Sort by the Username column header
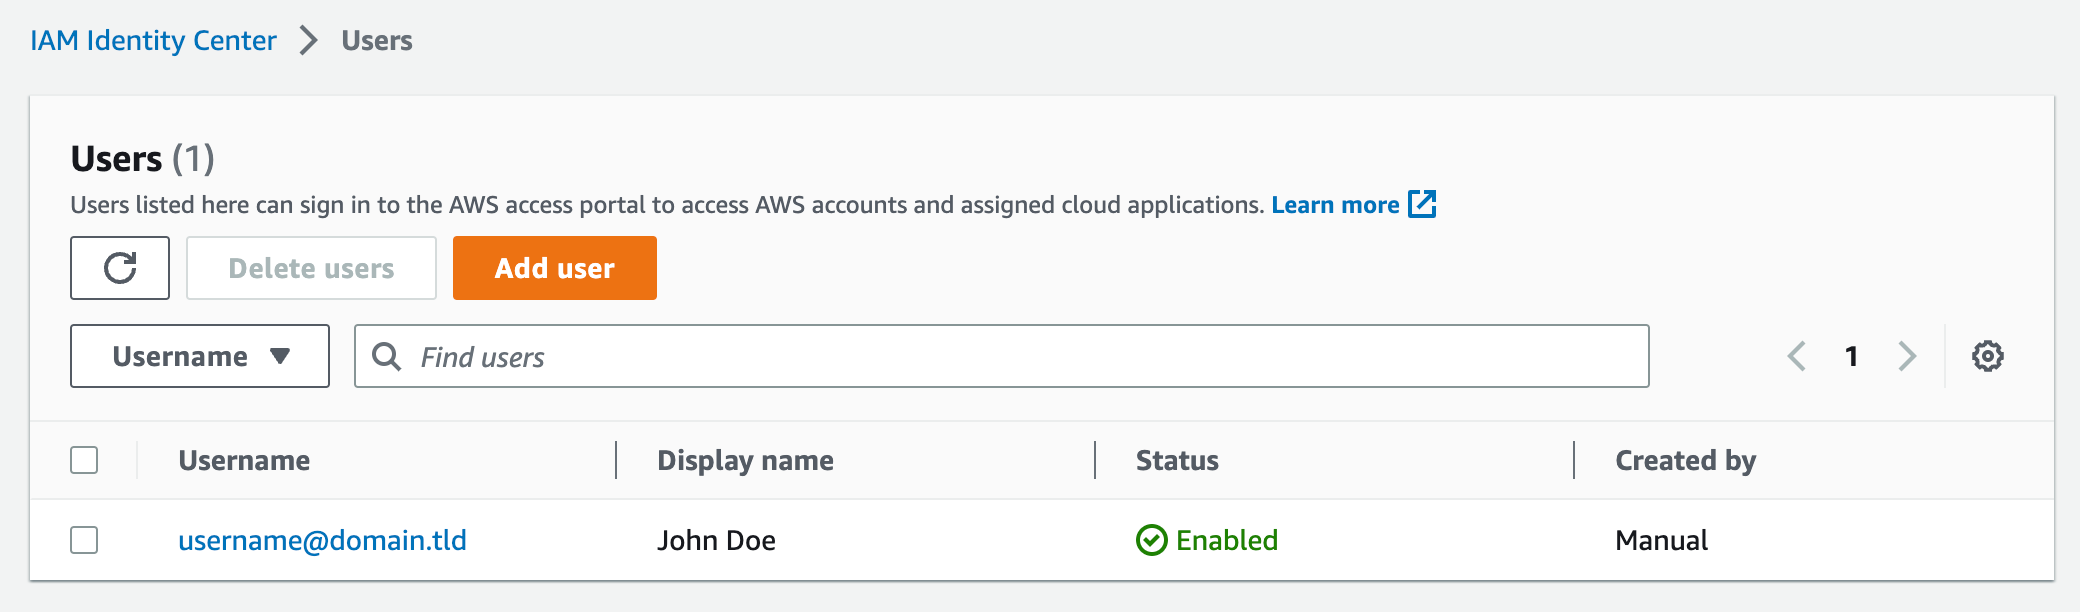Viewport: 2080px width, 612px height. 244,460
